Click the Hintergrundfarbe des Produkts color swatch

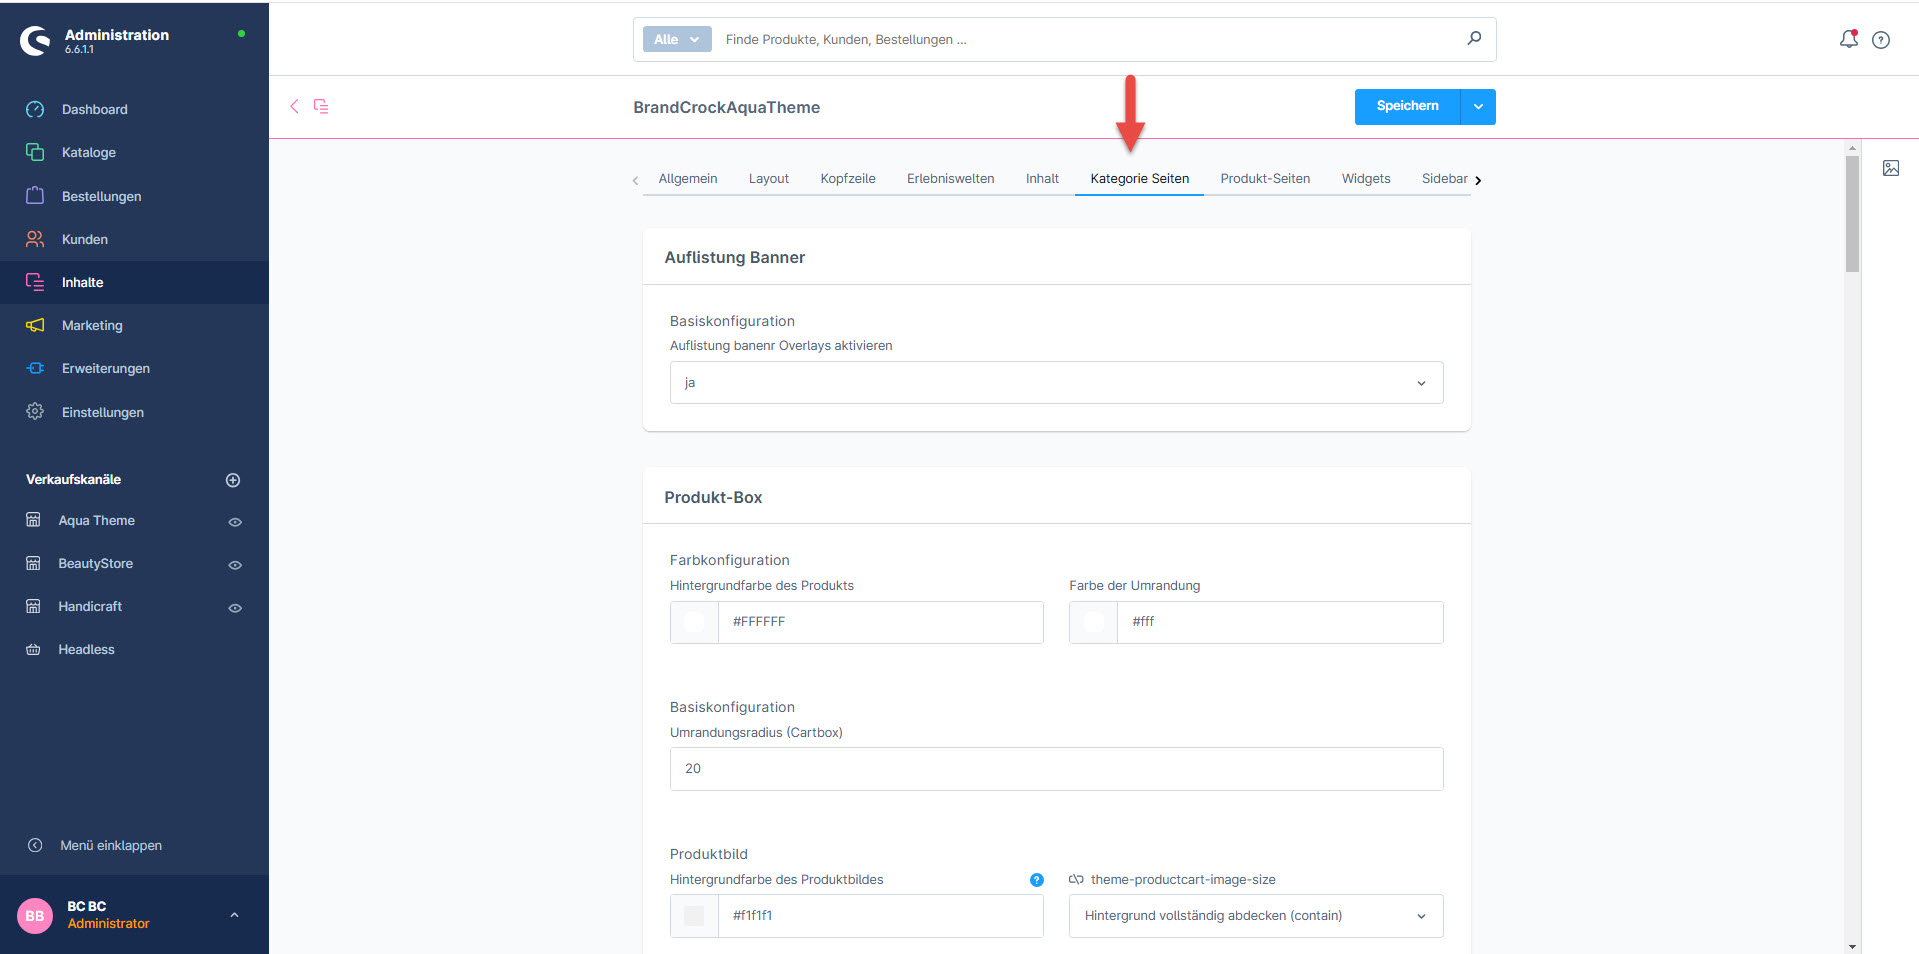[x=694, y=622]
